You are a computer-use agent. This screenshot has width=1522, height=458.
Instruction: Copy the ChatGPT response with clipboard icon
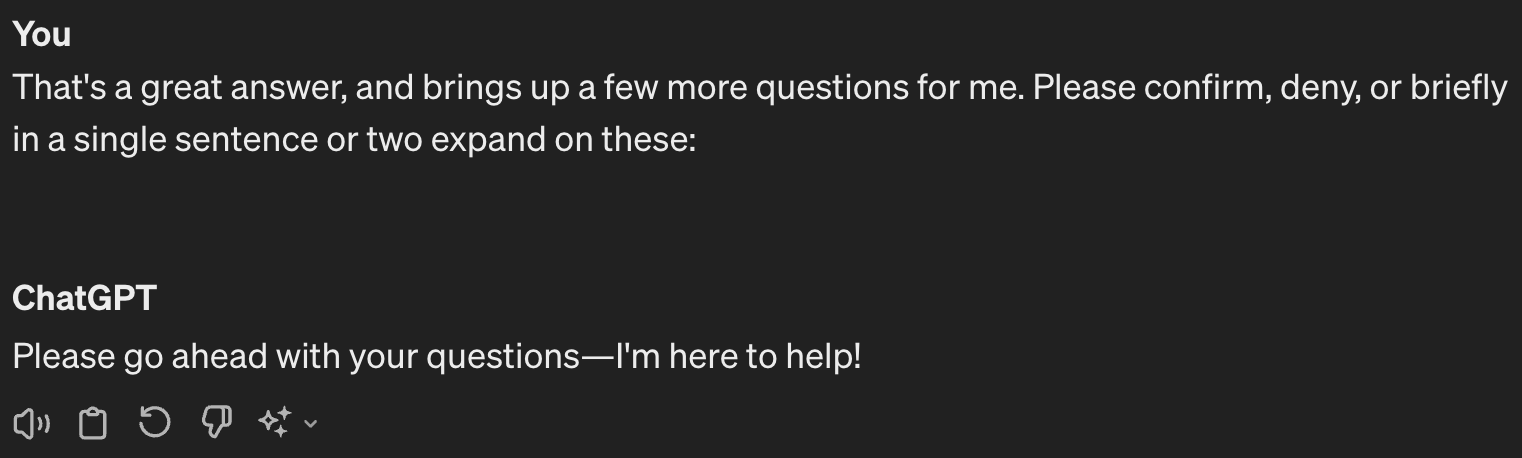point(93,423)
